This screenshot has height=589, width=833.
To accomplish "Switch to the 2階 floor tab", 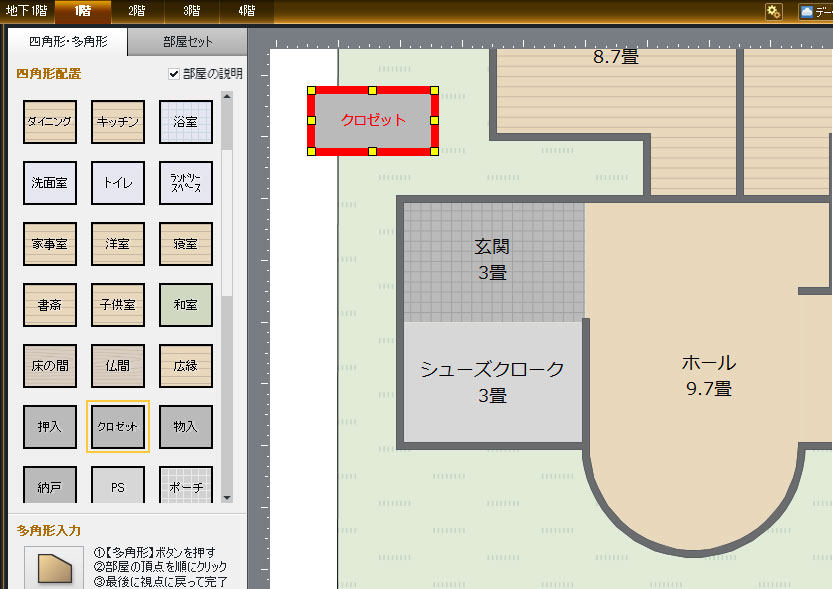I will [x=136, y=12].
